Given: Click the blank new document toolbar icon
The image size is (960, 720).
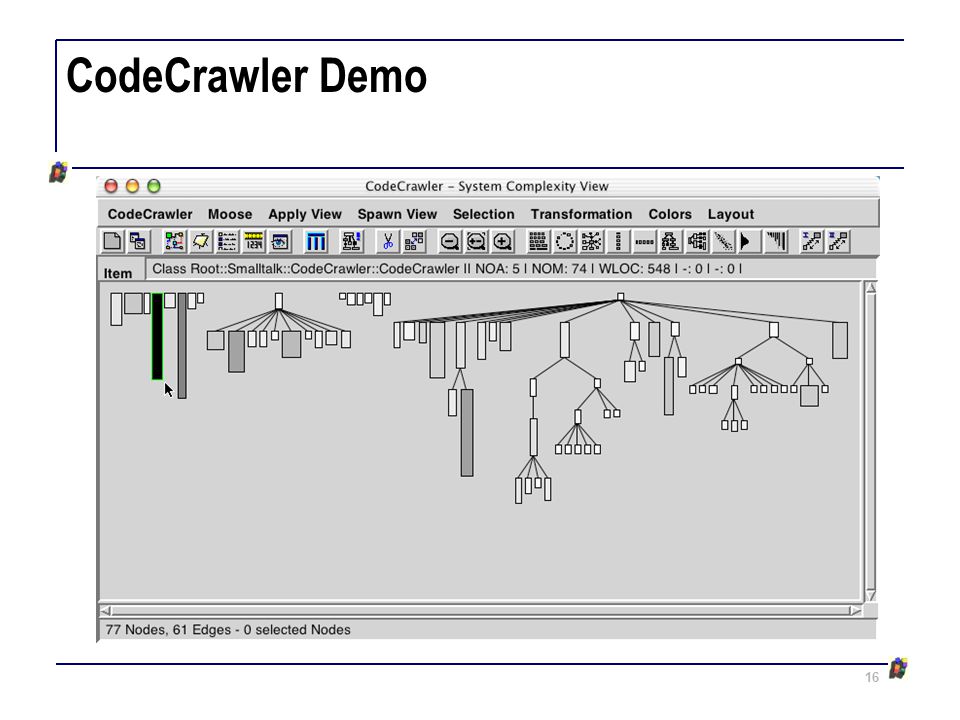Looking at the screenshot, I should click(x=112, y=241).
